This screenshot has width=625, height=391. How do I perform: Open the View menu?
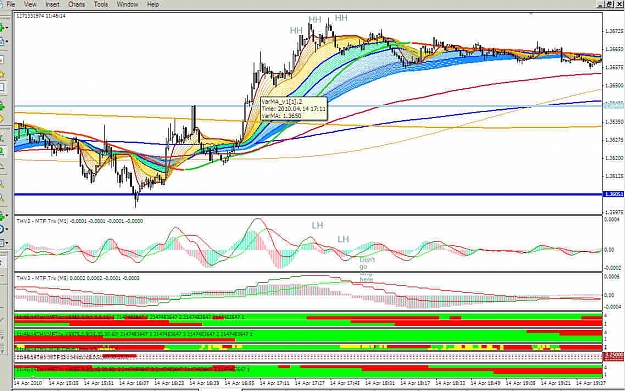[x=30, y=4]
